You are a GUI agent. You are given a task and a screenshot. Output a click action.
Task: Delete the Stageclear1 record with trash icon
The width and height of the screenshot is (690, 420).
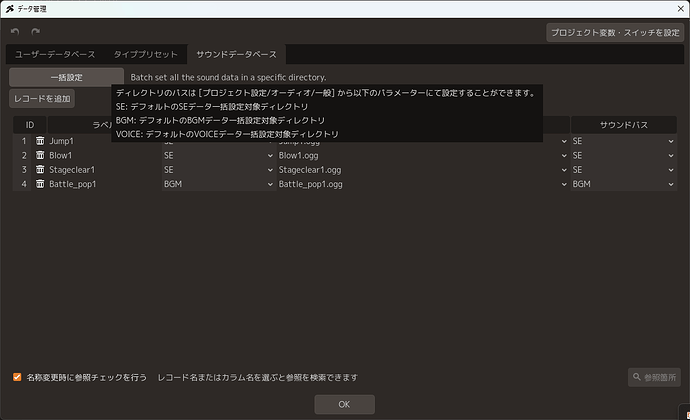40,169
